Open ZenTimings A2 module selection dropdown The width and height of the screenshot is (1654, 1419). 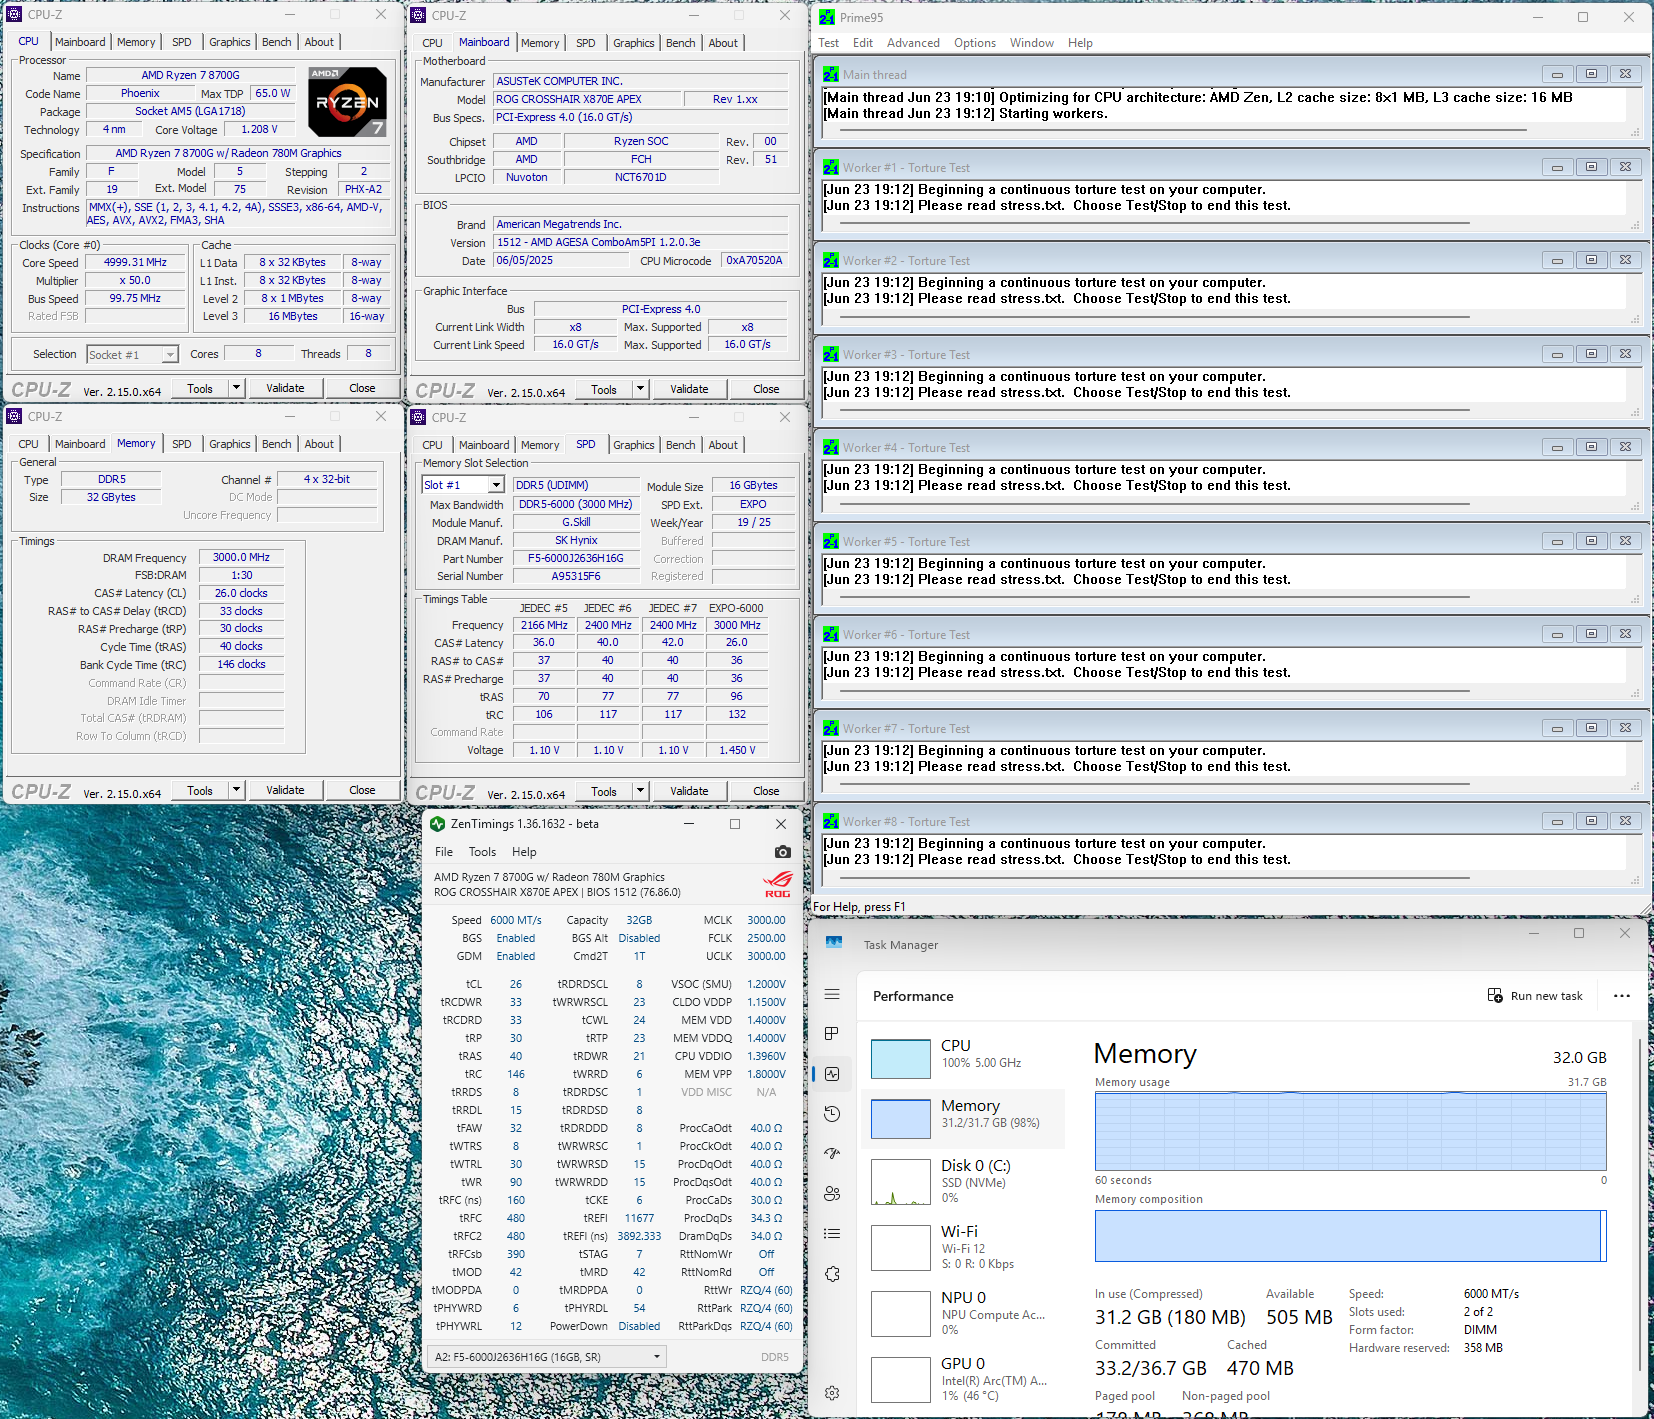tap(546, 1357)
